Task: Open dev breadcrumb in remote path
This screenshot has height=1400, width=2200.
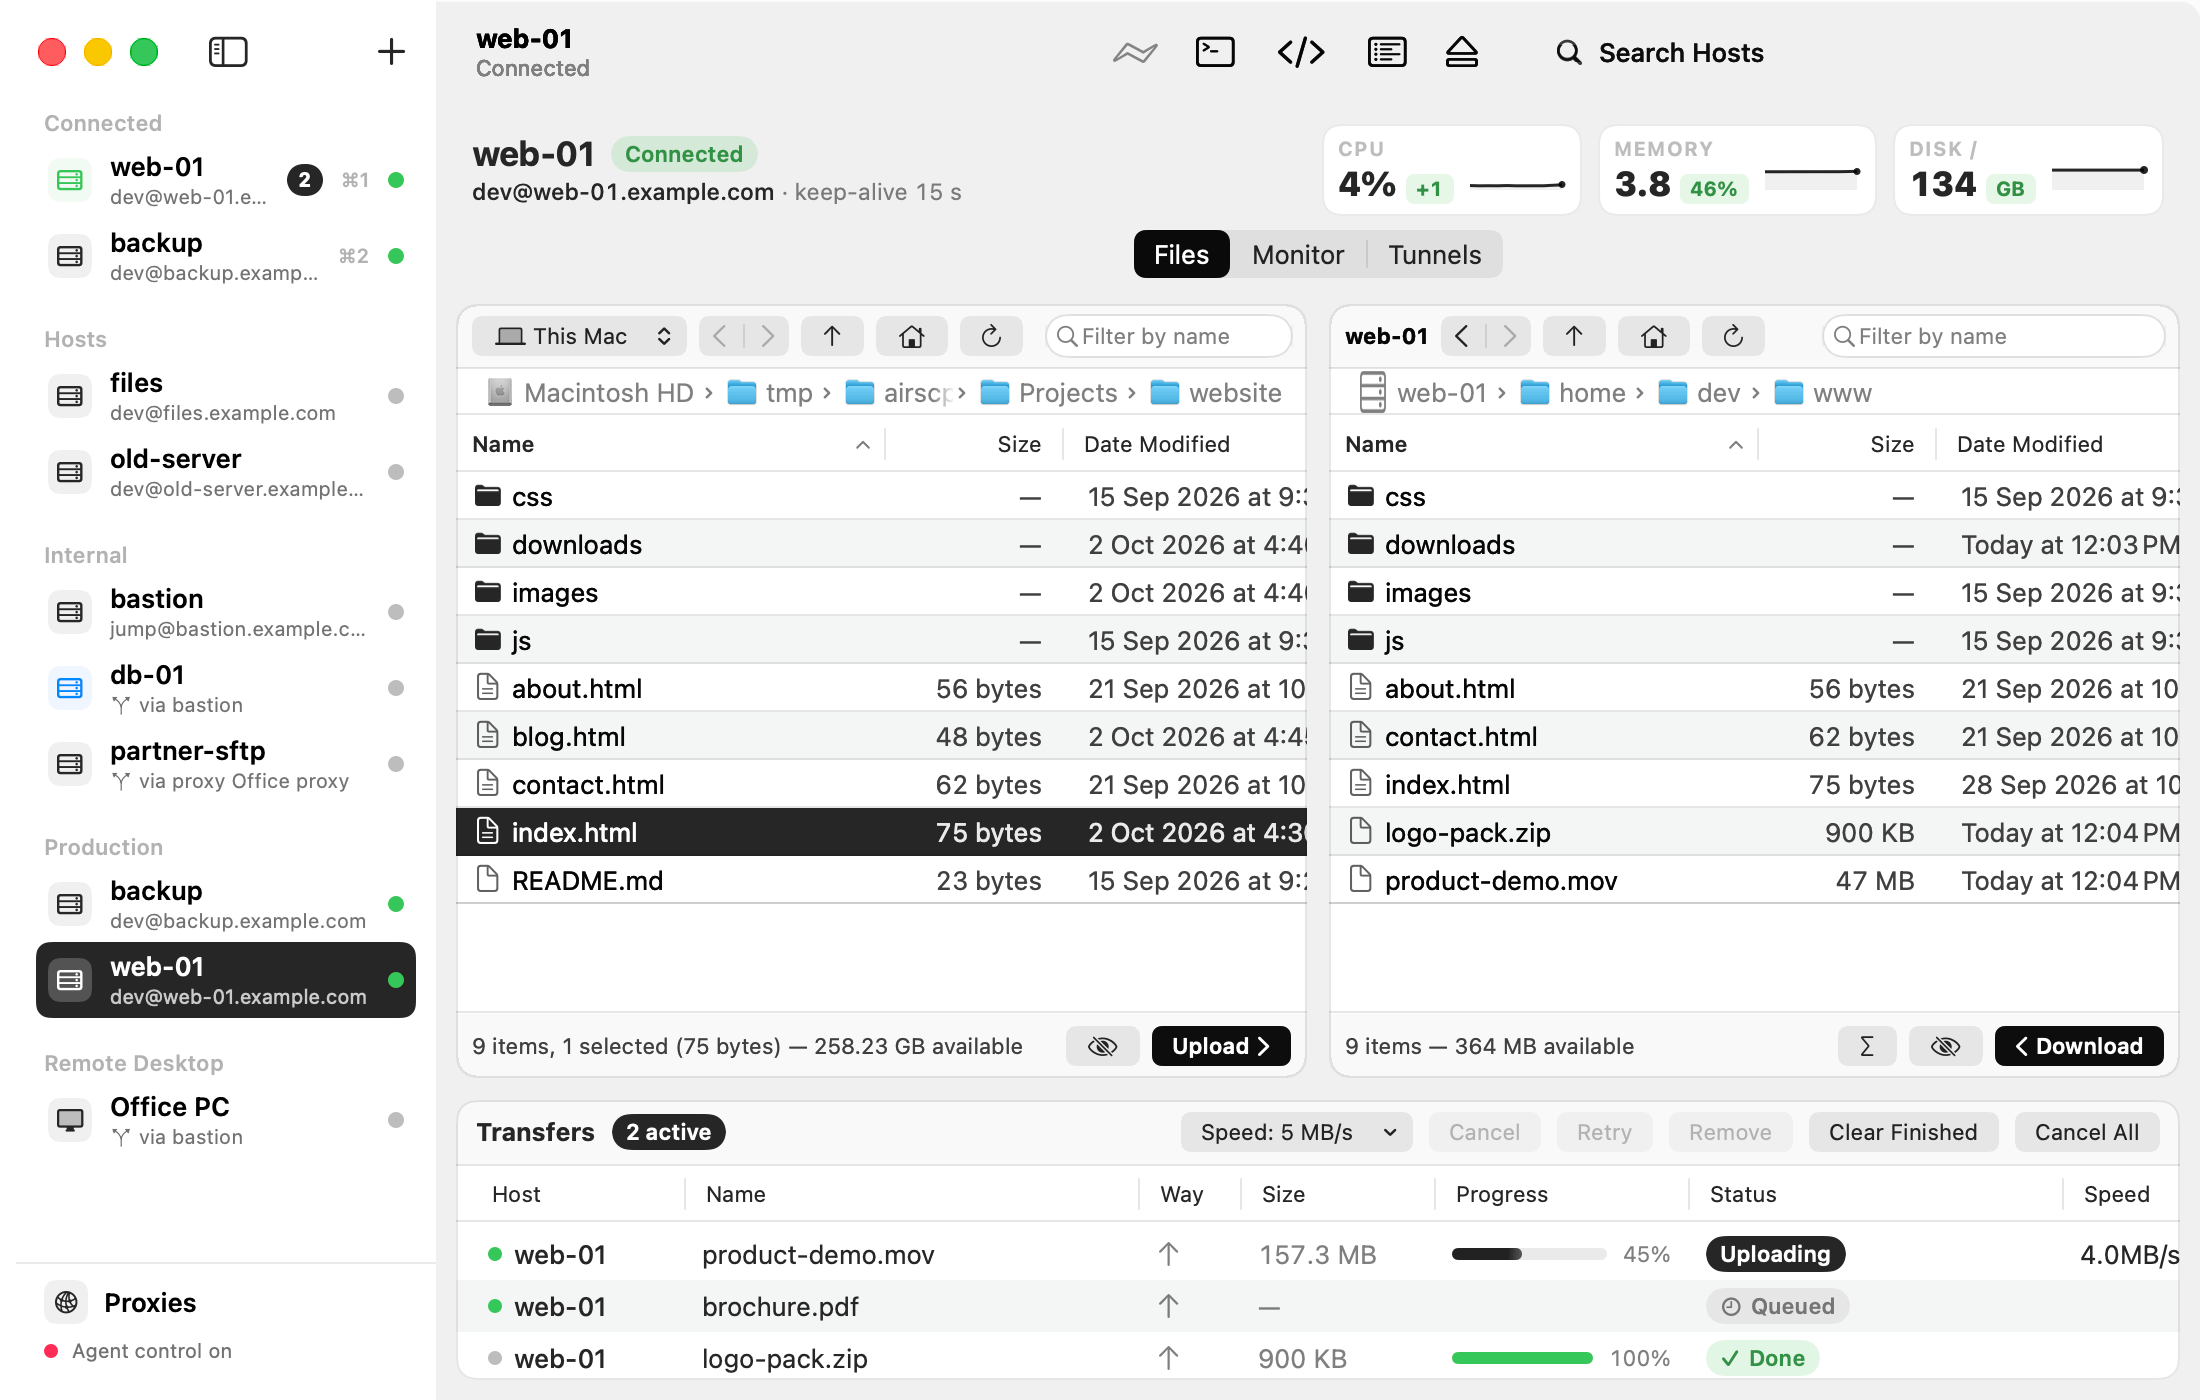Action: [1699, 393]
